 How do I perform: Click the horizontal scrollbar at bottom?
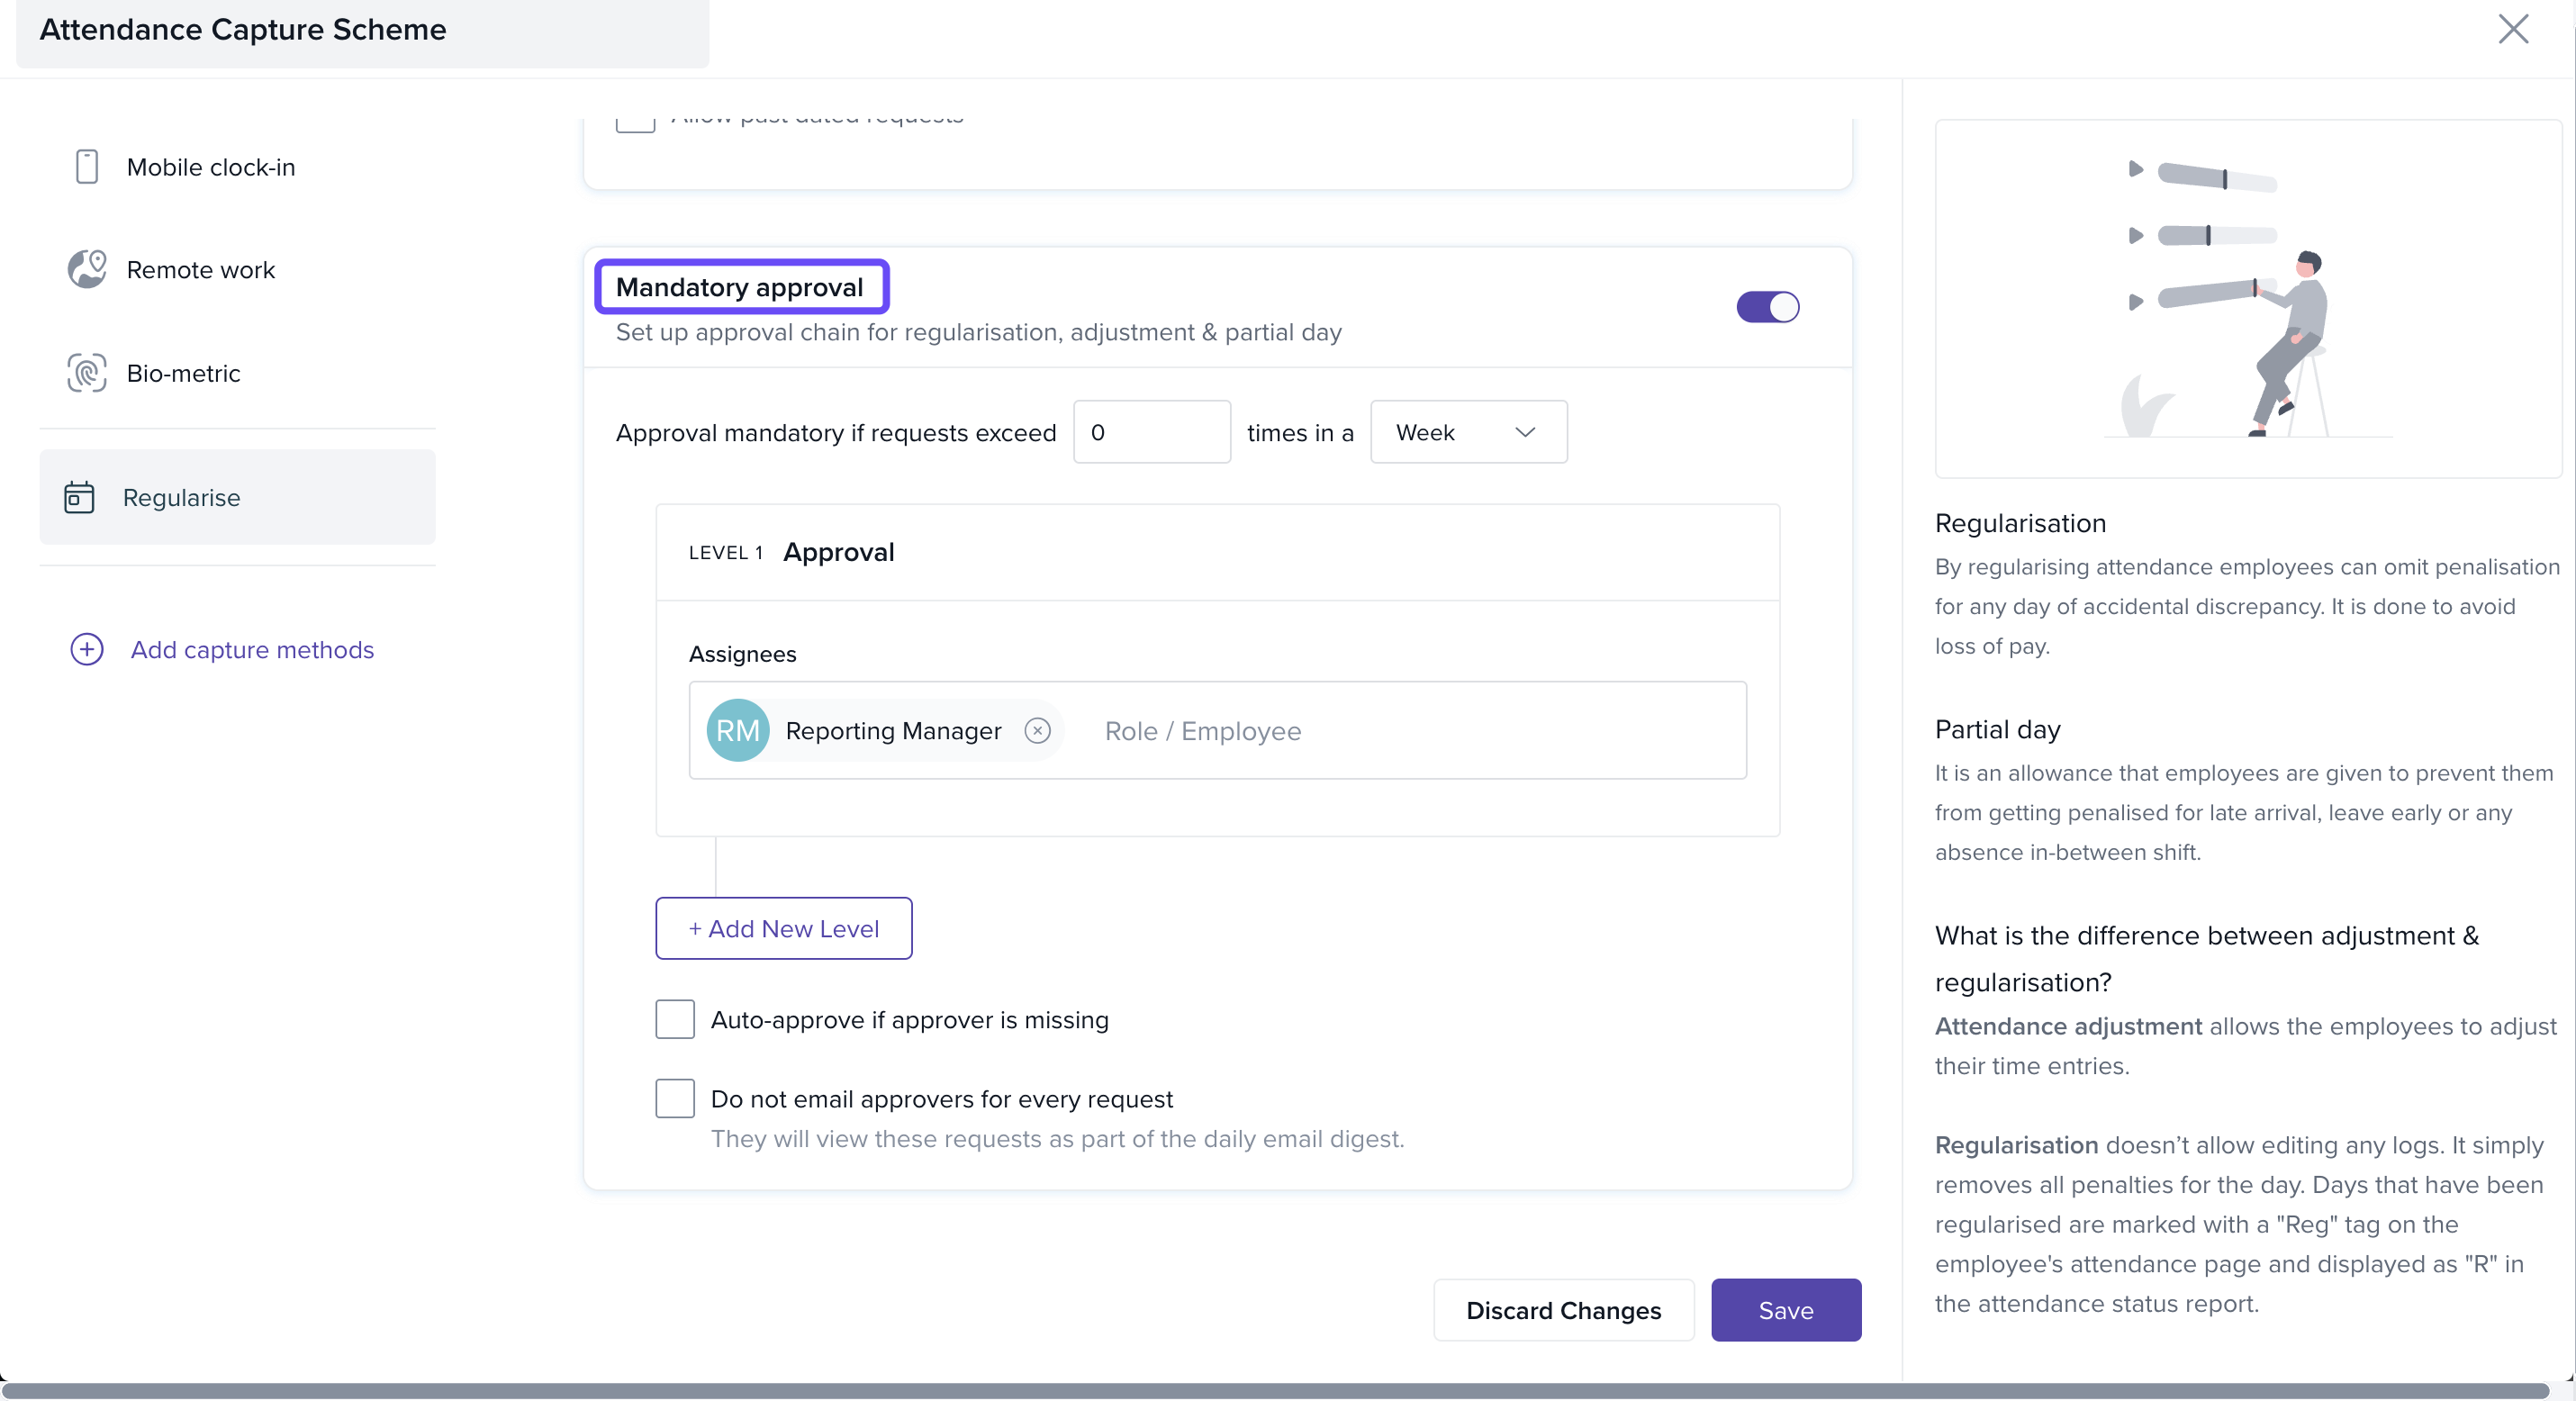click(x=1275, y=1390)
